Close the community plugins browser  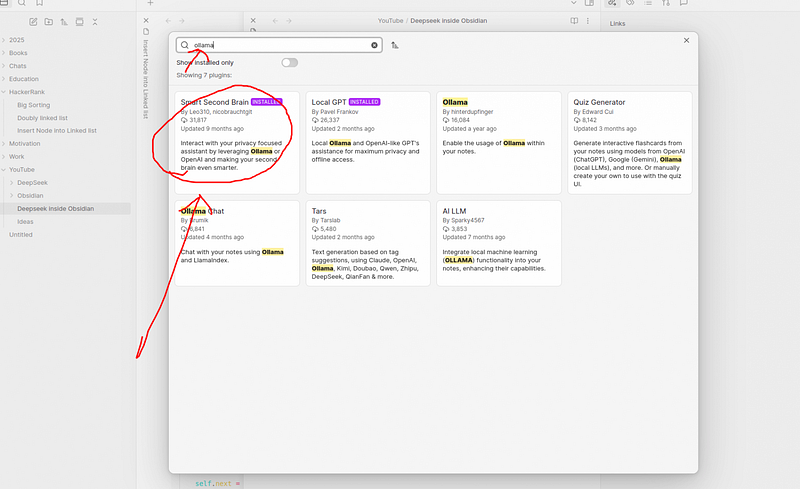coord(686,40)
